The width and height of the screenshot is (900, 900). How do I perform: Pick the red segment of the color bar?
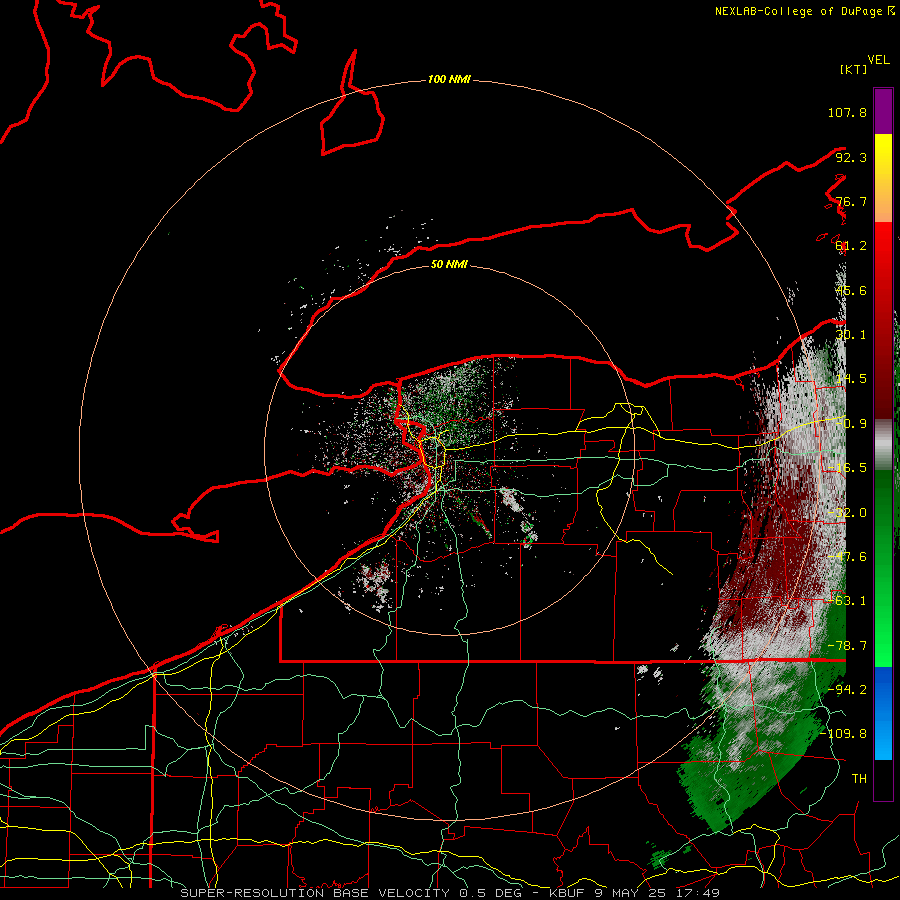click(883, 320)
